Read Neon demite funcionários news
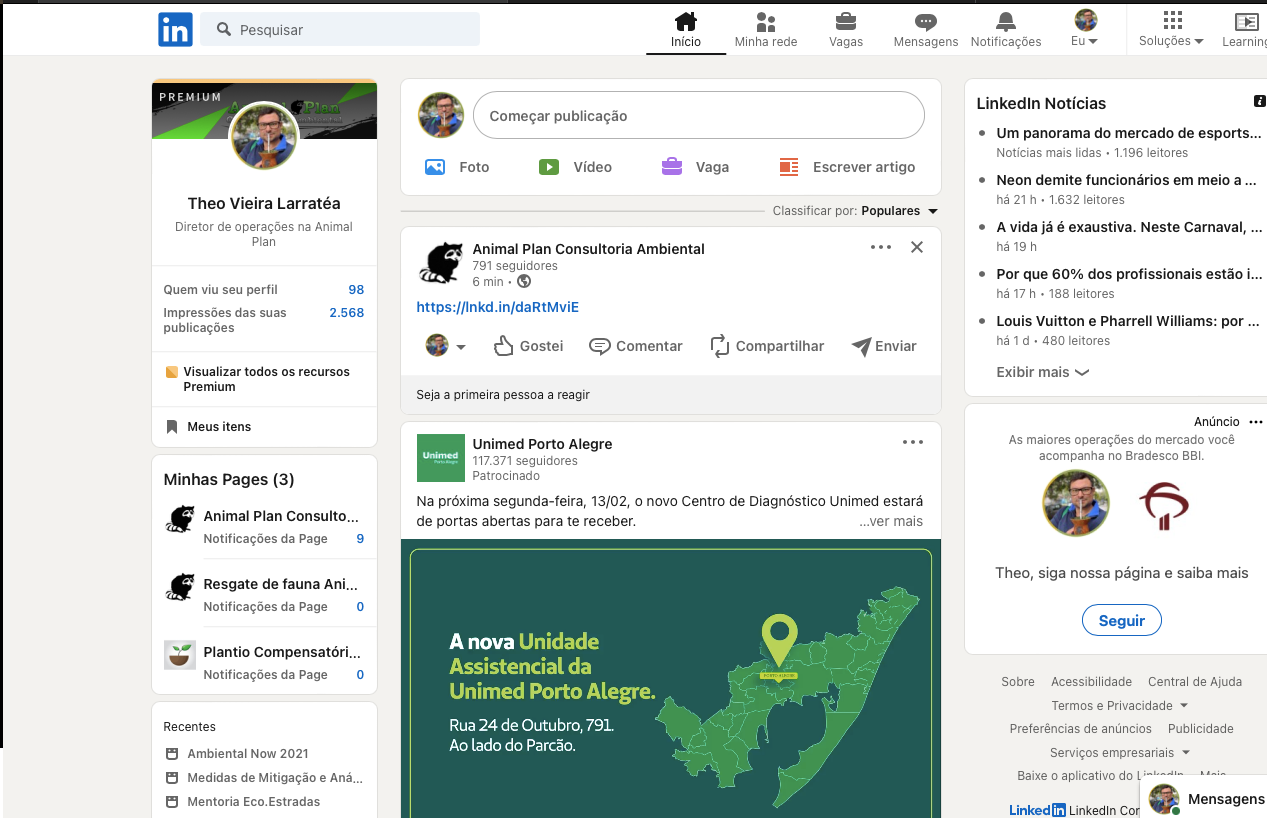The height and width of the screenshot is (818, 1267). (x=1126, y=180)
